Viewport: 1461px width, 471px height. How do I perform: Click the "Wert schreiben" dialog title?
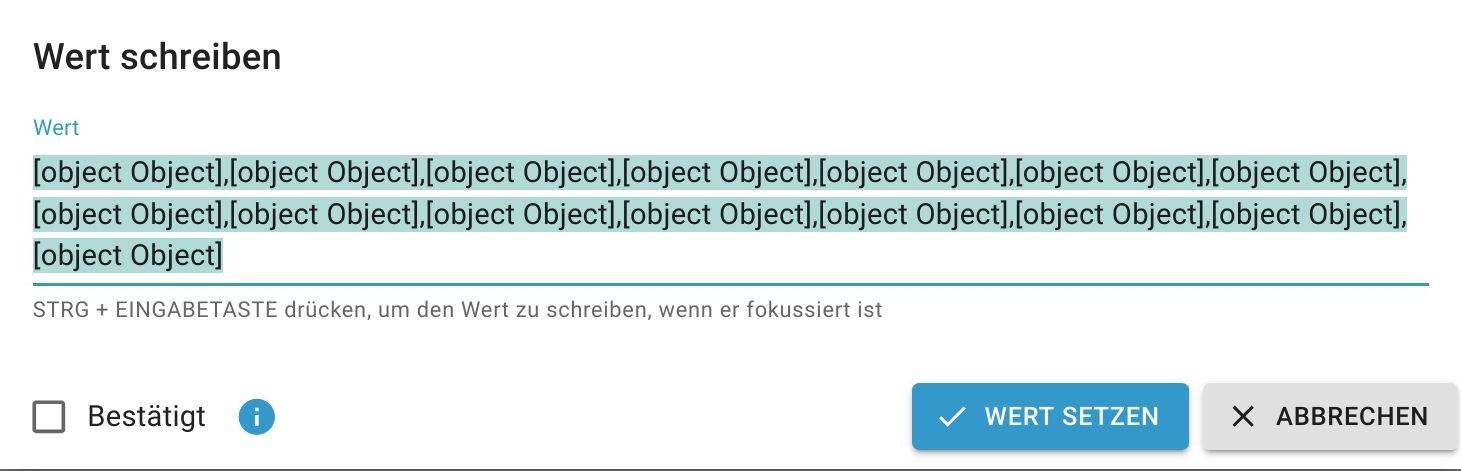tap(157, 57)
